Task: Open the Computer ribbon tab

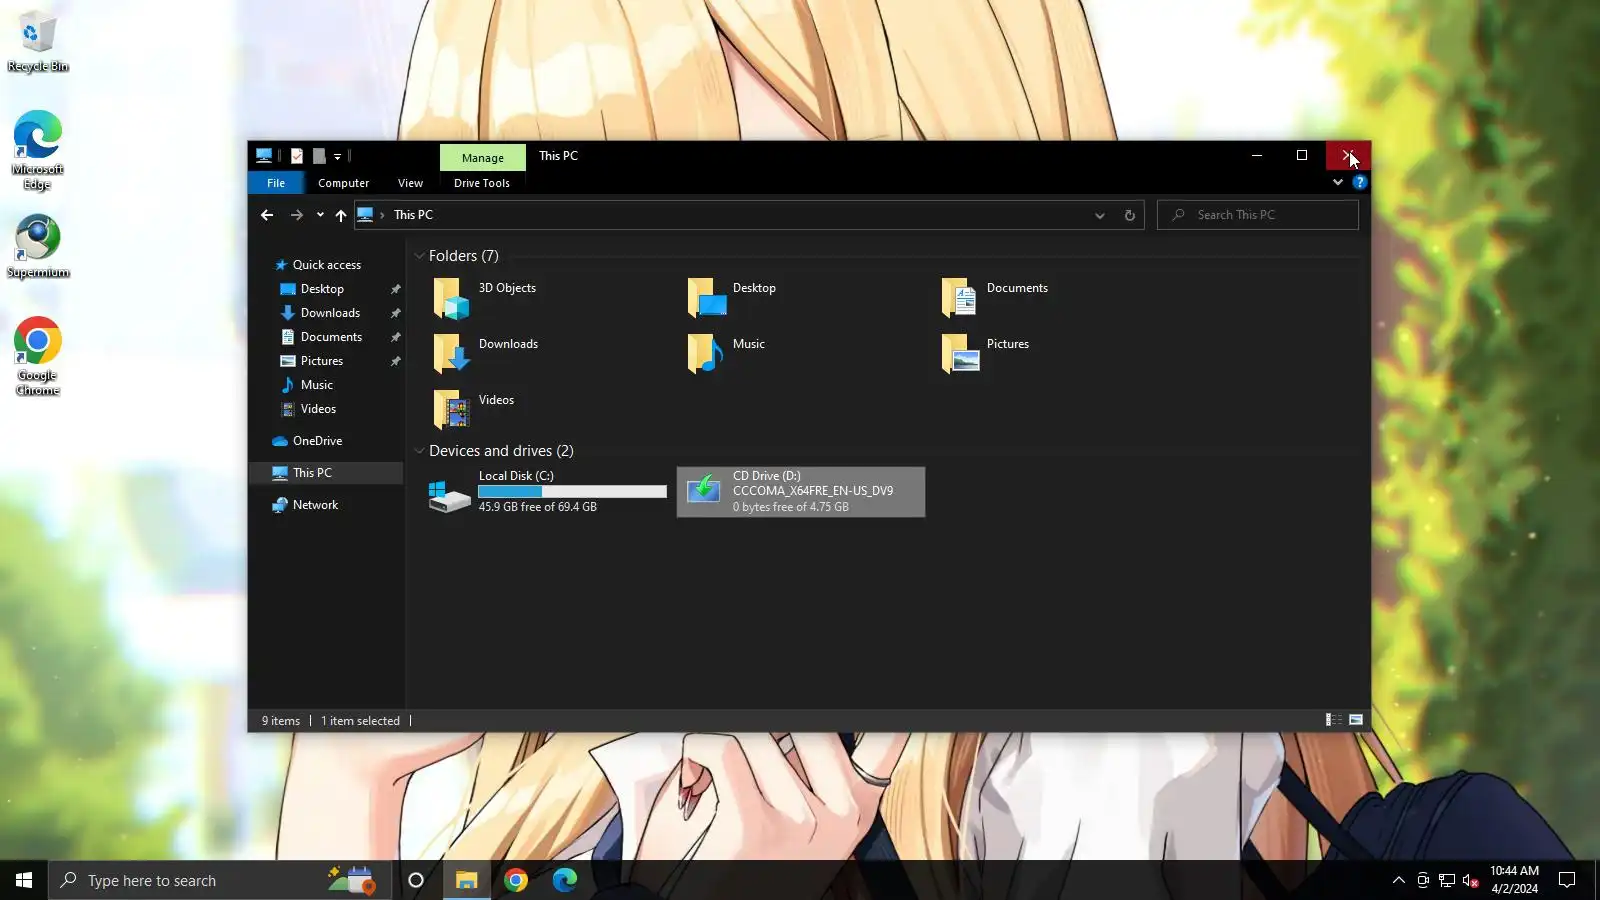Action: 343,183
